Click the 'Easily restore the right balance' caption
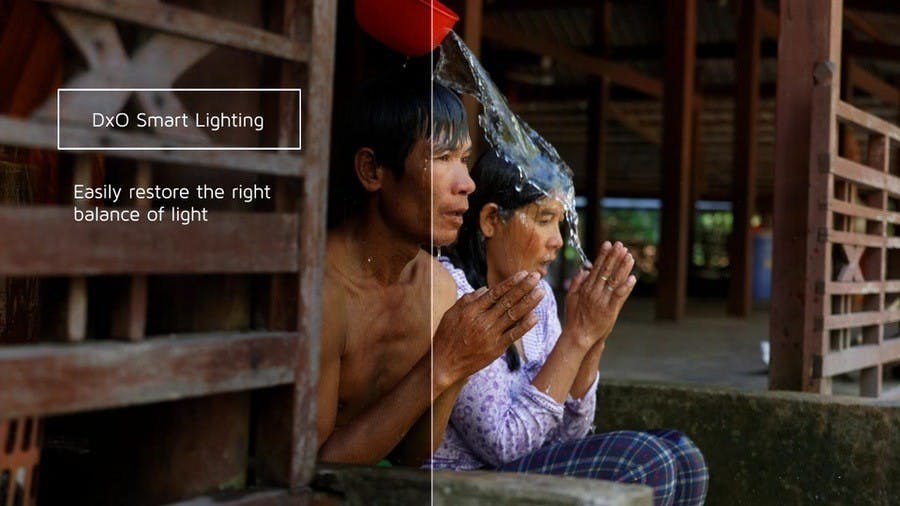Screen dimensions: 900x506 click(172, 203)
